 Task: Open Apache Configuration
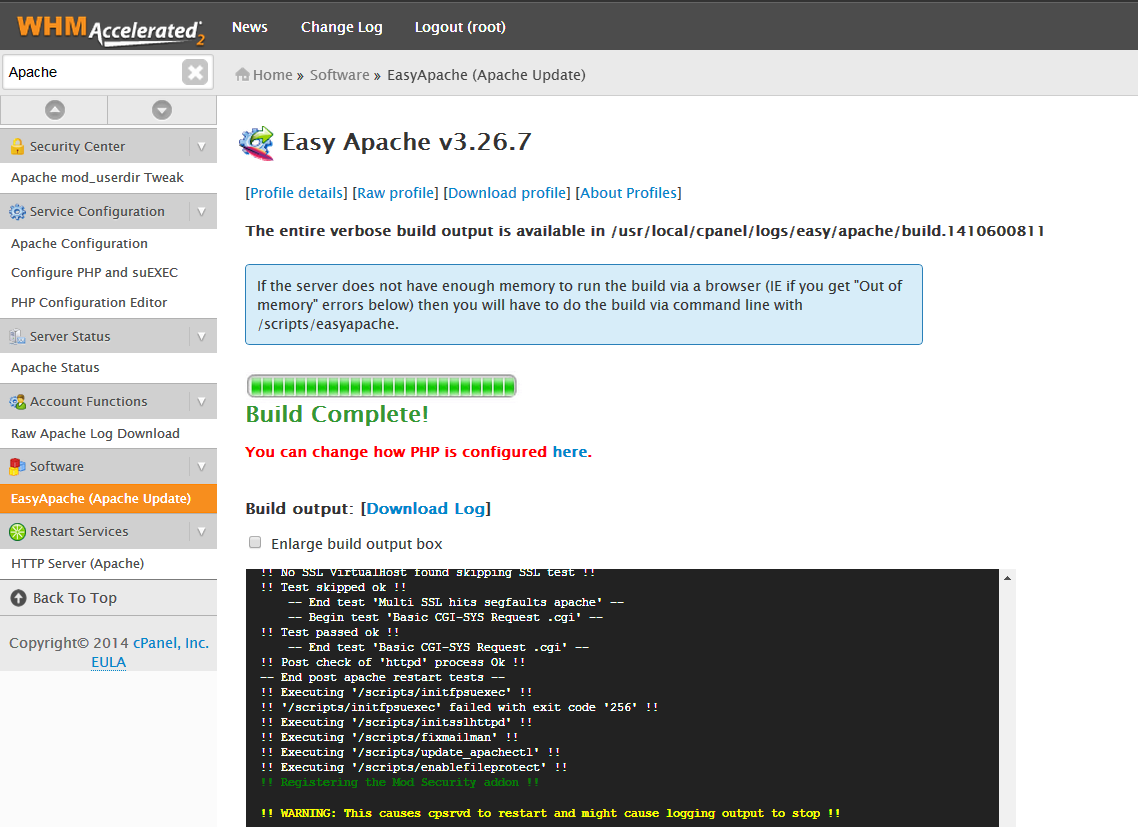point(79,243)
